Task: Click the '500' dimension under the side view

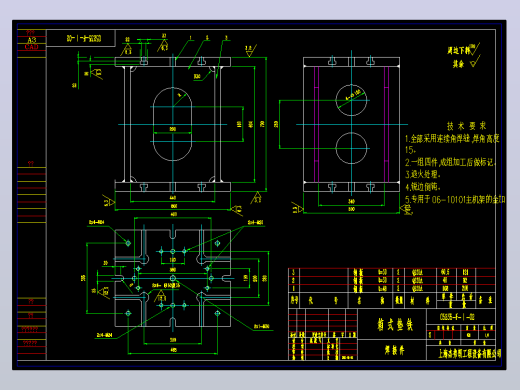Action: [351, 209]
